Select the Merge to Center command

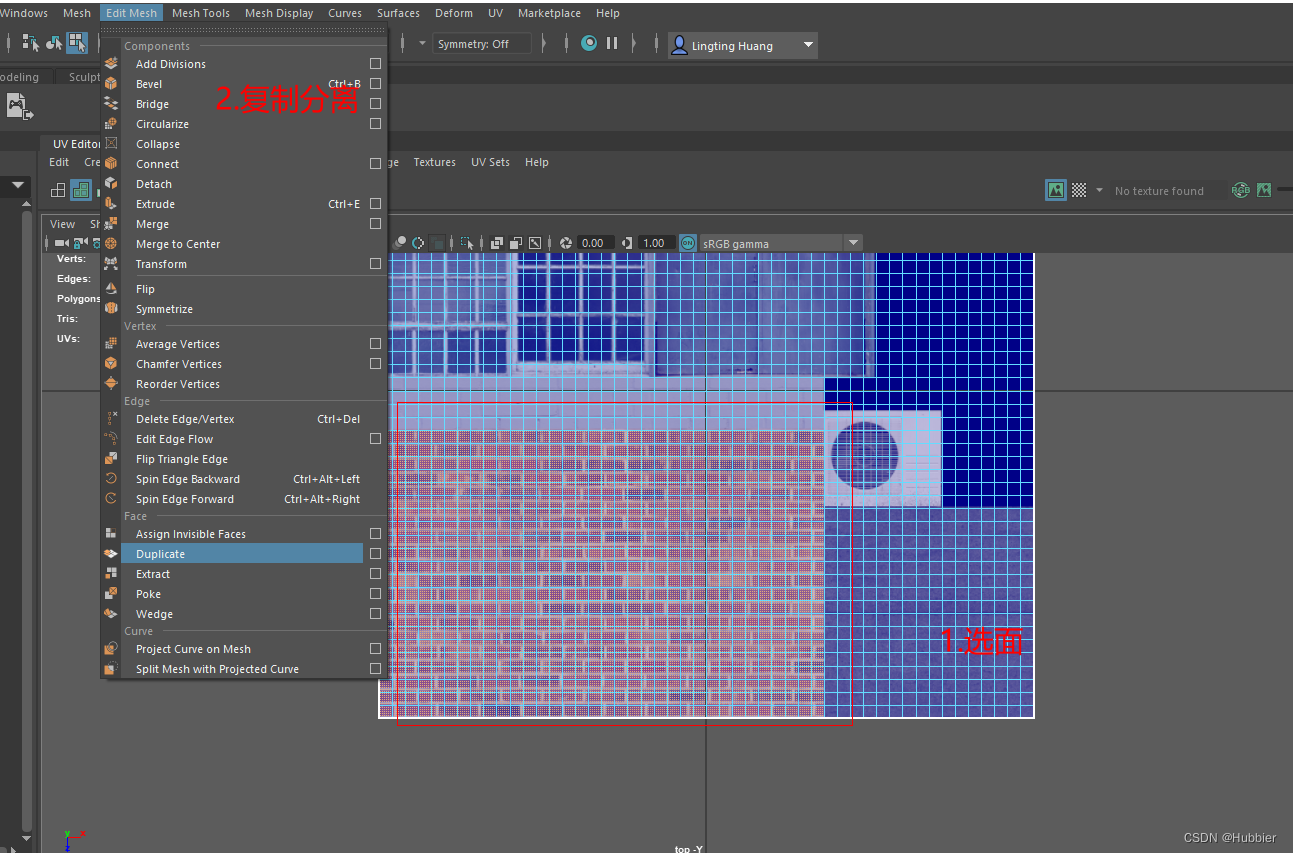click(177, 243)
